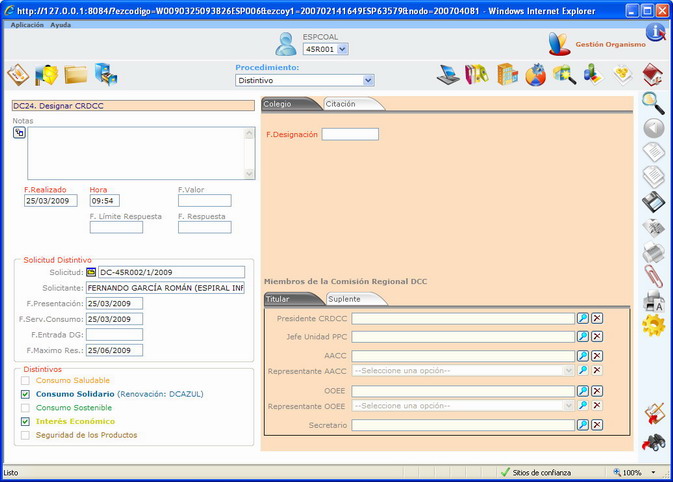Viewport: 673px width, 482px height.
Task: Click the F.Valor input field
Action: coord(205,200)
